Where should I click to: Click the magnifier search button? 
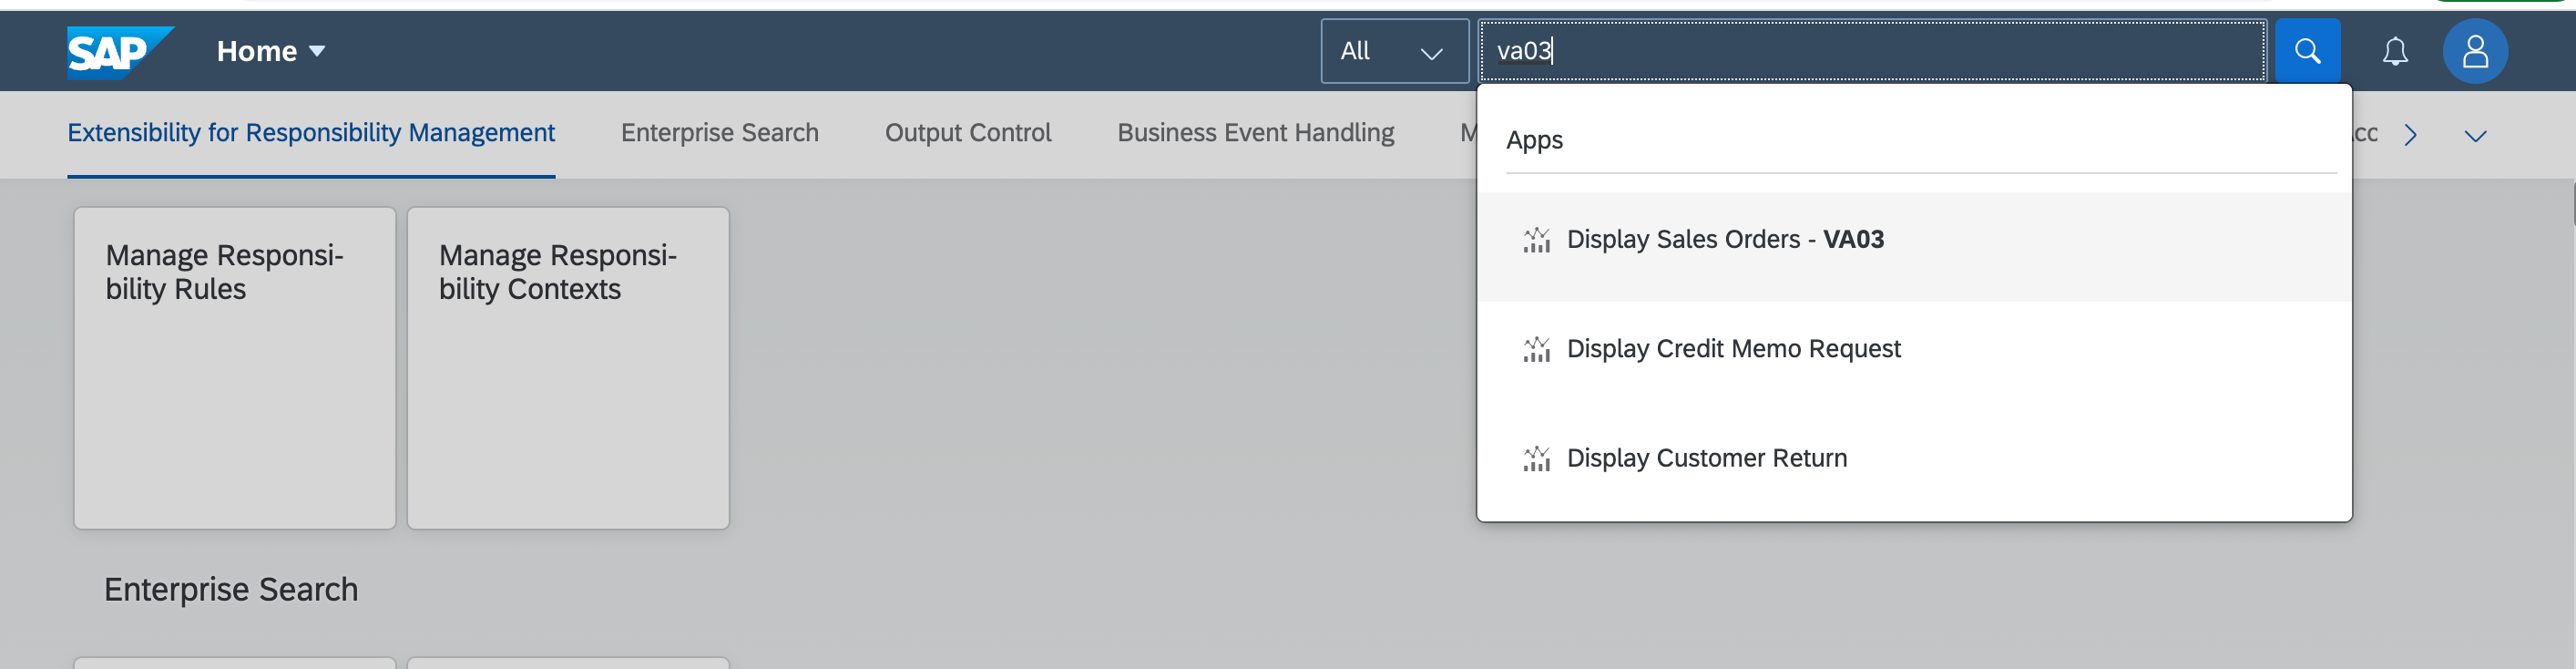click(2306, 51)
